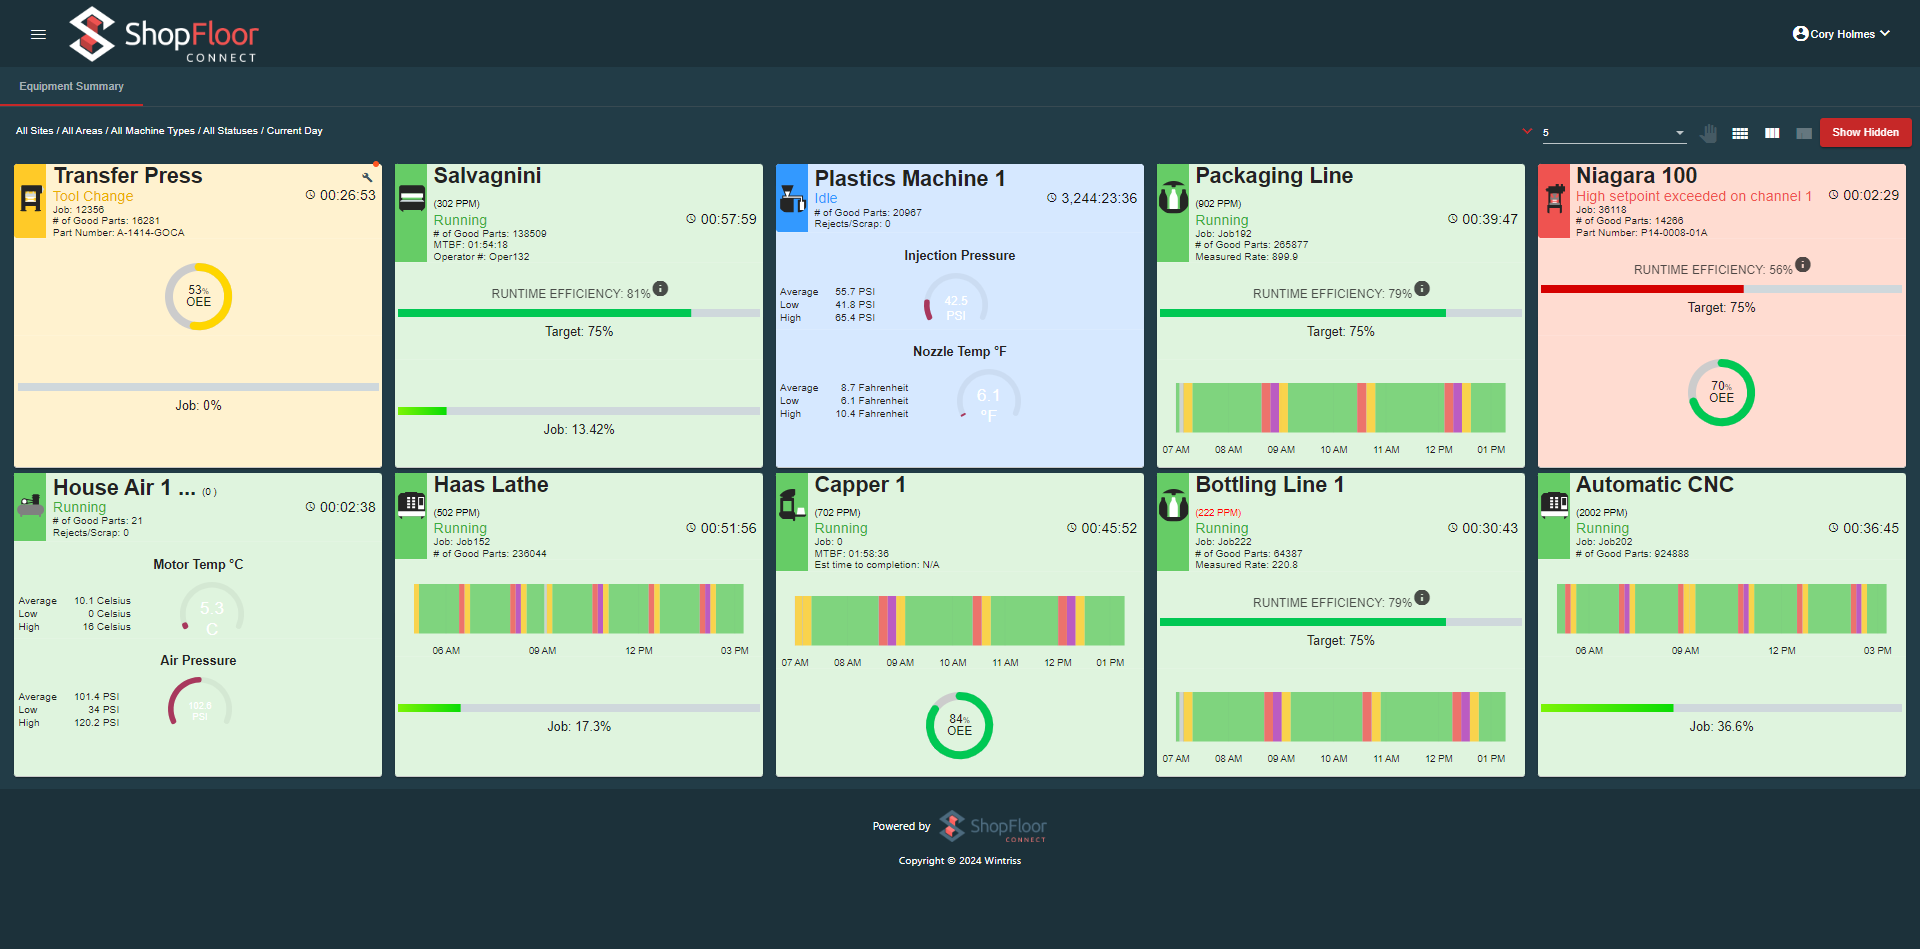Click the Transfer Press machine icon

tap(31, 198)
